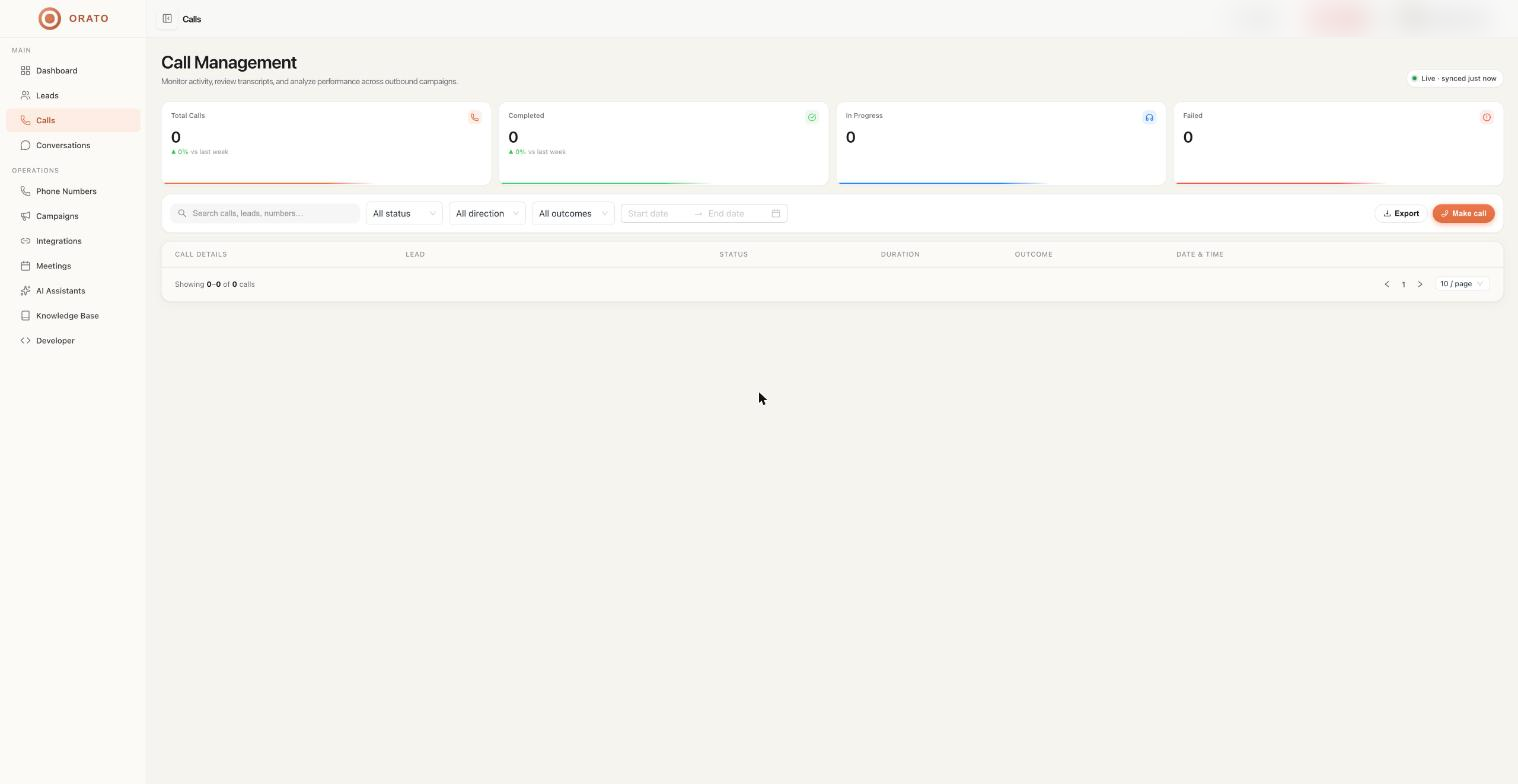Viewport: 1518px width, 784px height.
Task: Click the OUTCOME column header
Action: [1033, 254]
